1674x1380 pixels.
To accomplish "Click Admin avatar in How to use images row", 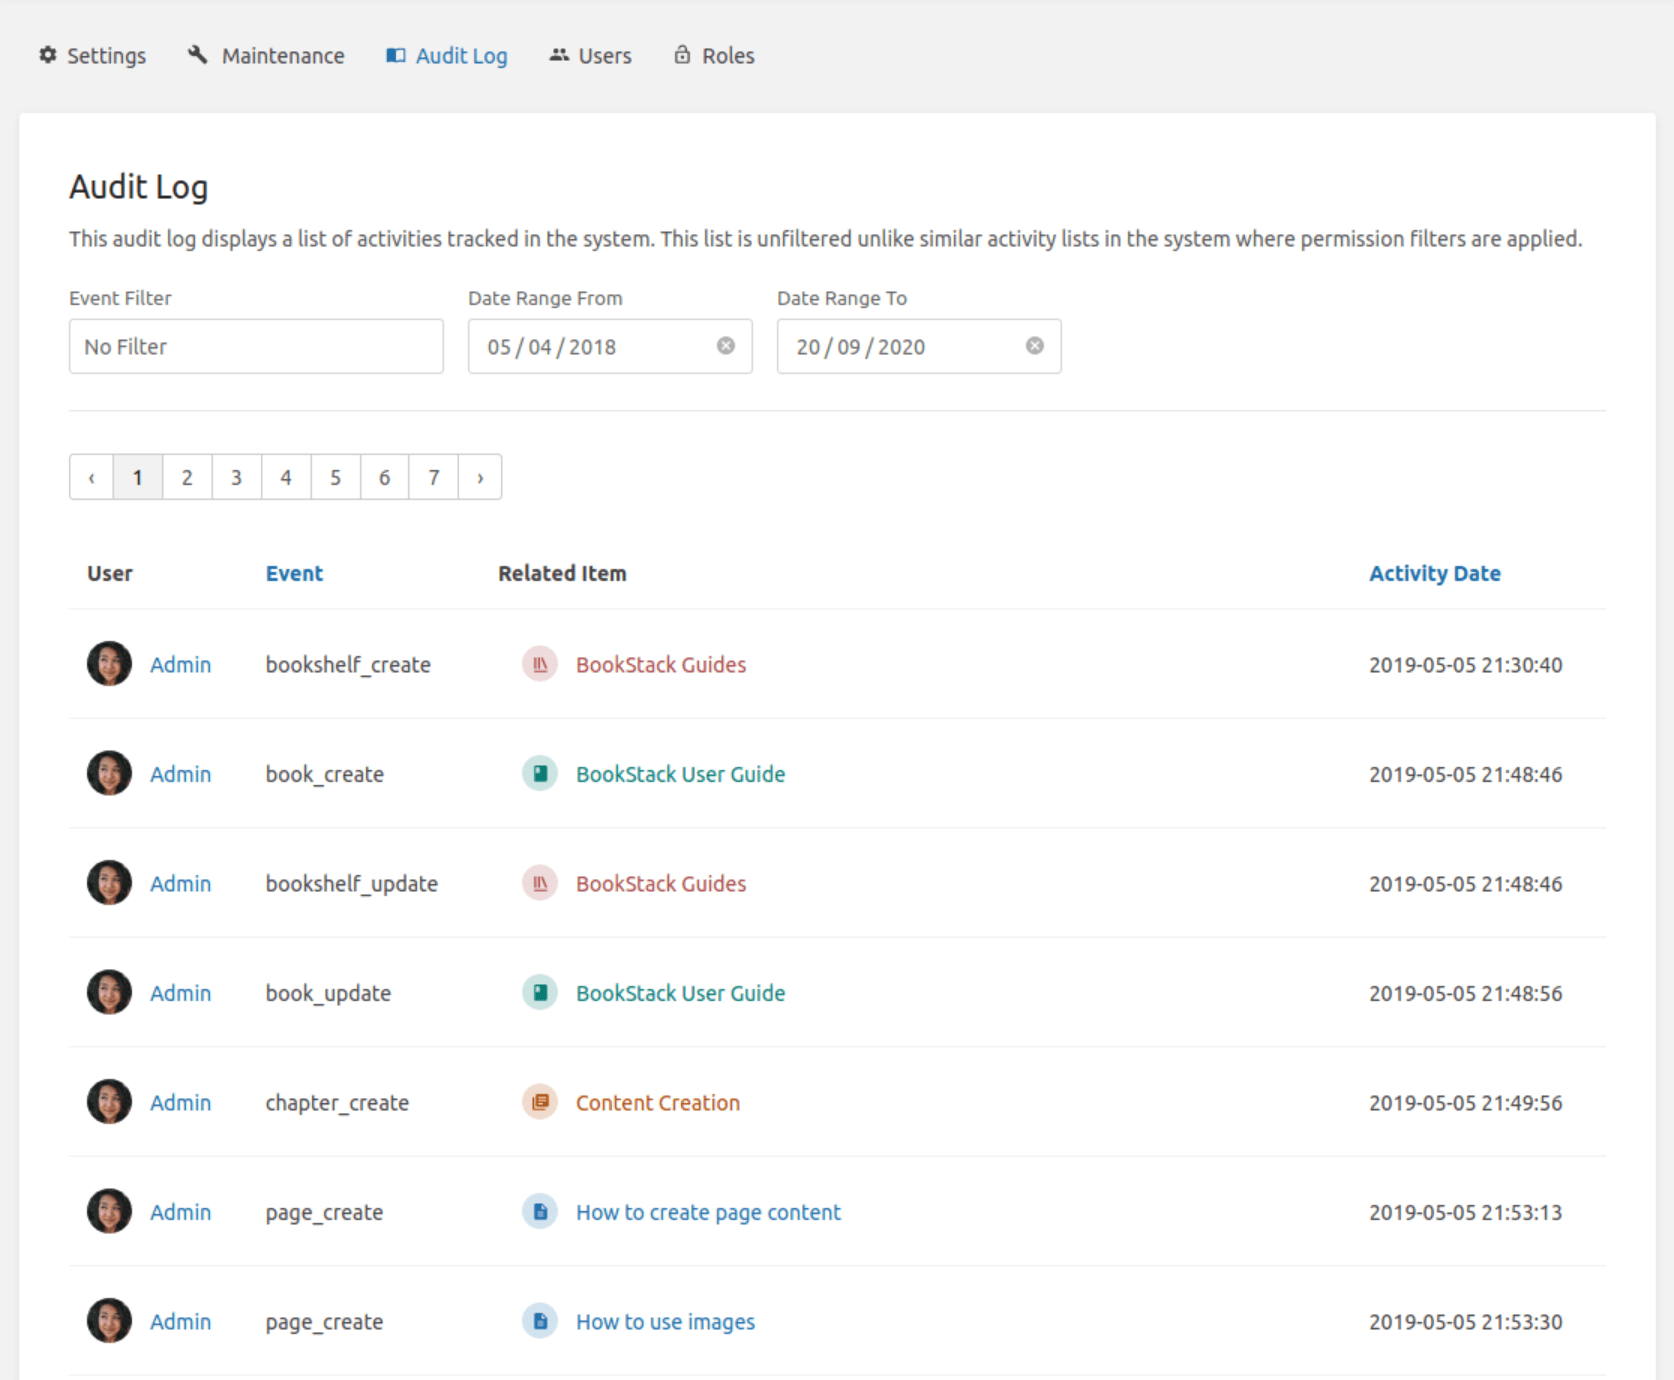I will (109, 1321).
